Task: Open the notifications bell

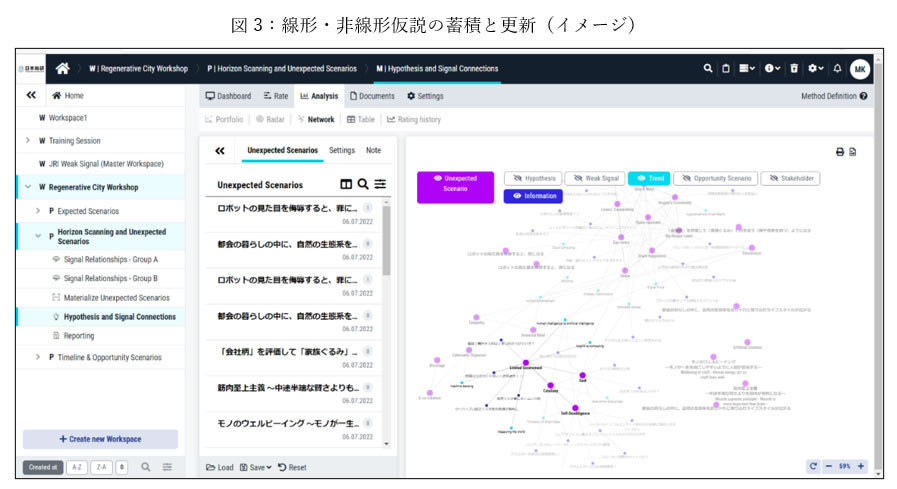Action: click(837, 69)
